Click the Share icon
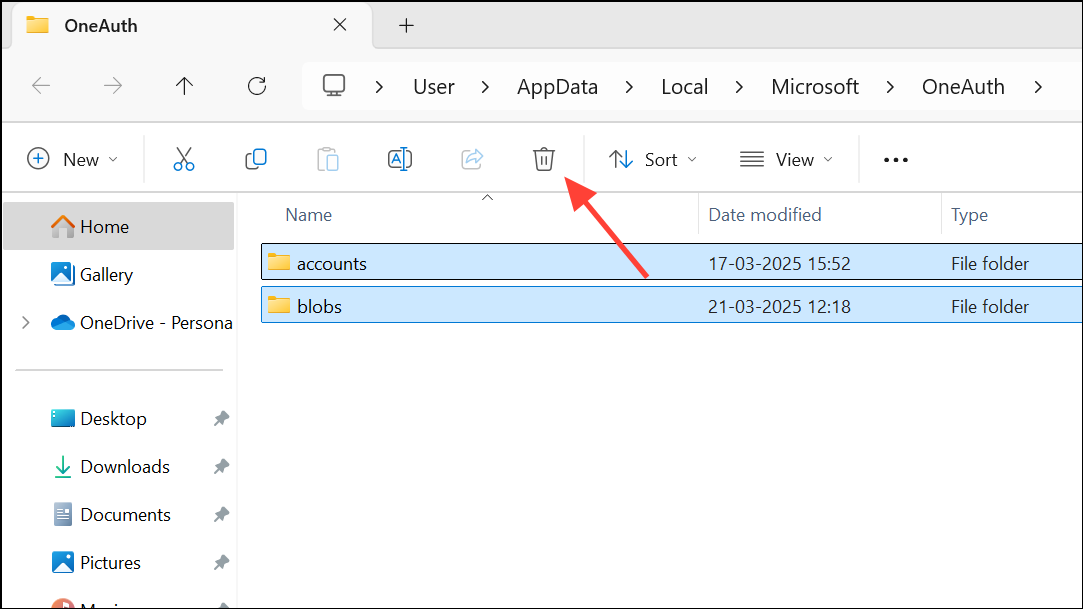The image size is (1083, 609). pos(472,160)
